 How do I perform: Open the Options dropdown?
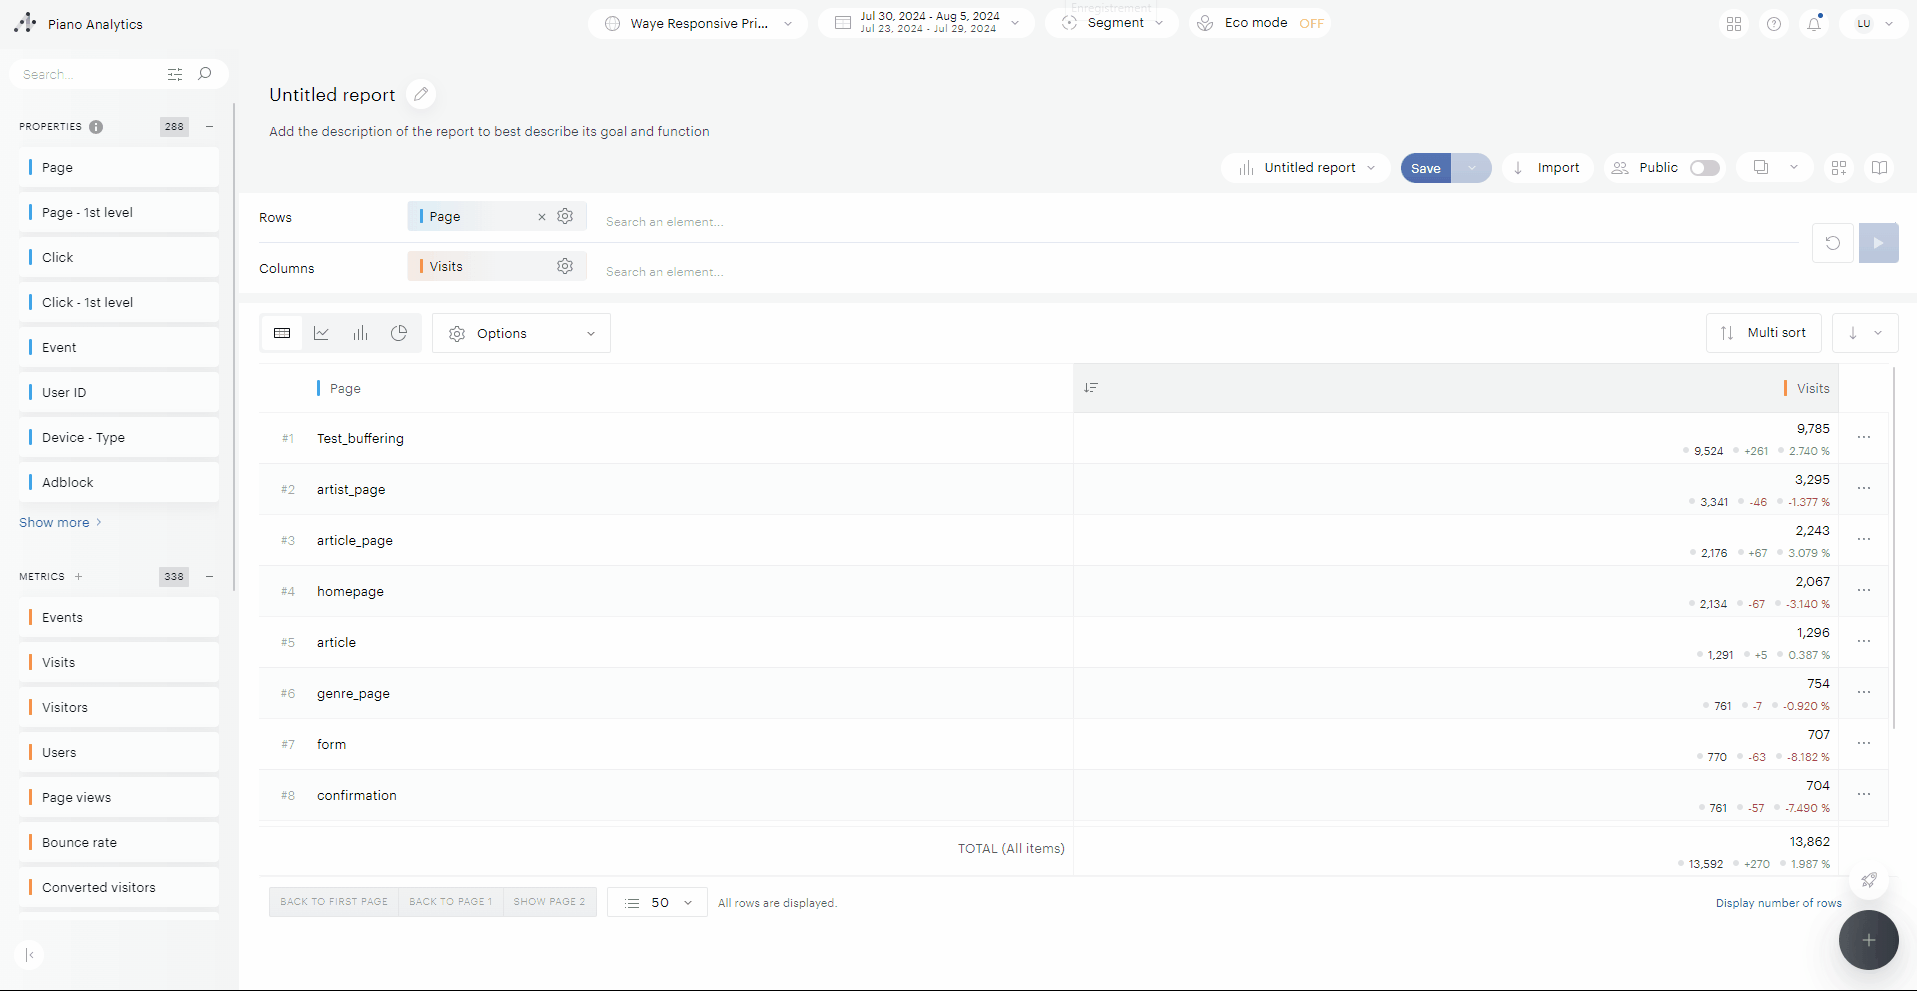521,334
